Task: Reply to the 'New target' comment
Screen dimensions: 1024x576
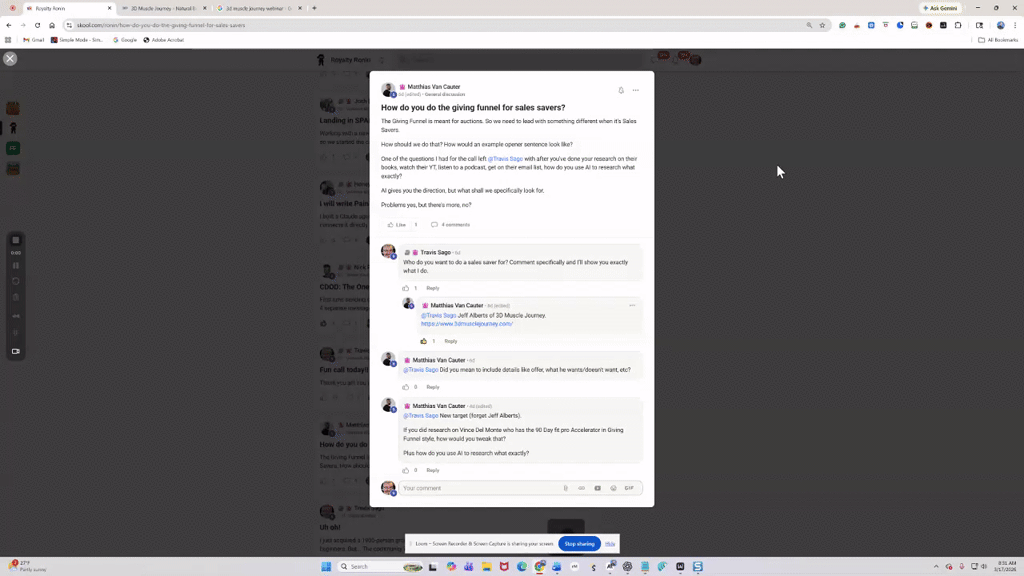Action: point(432,470)
